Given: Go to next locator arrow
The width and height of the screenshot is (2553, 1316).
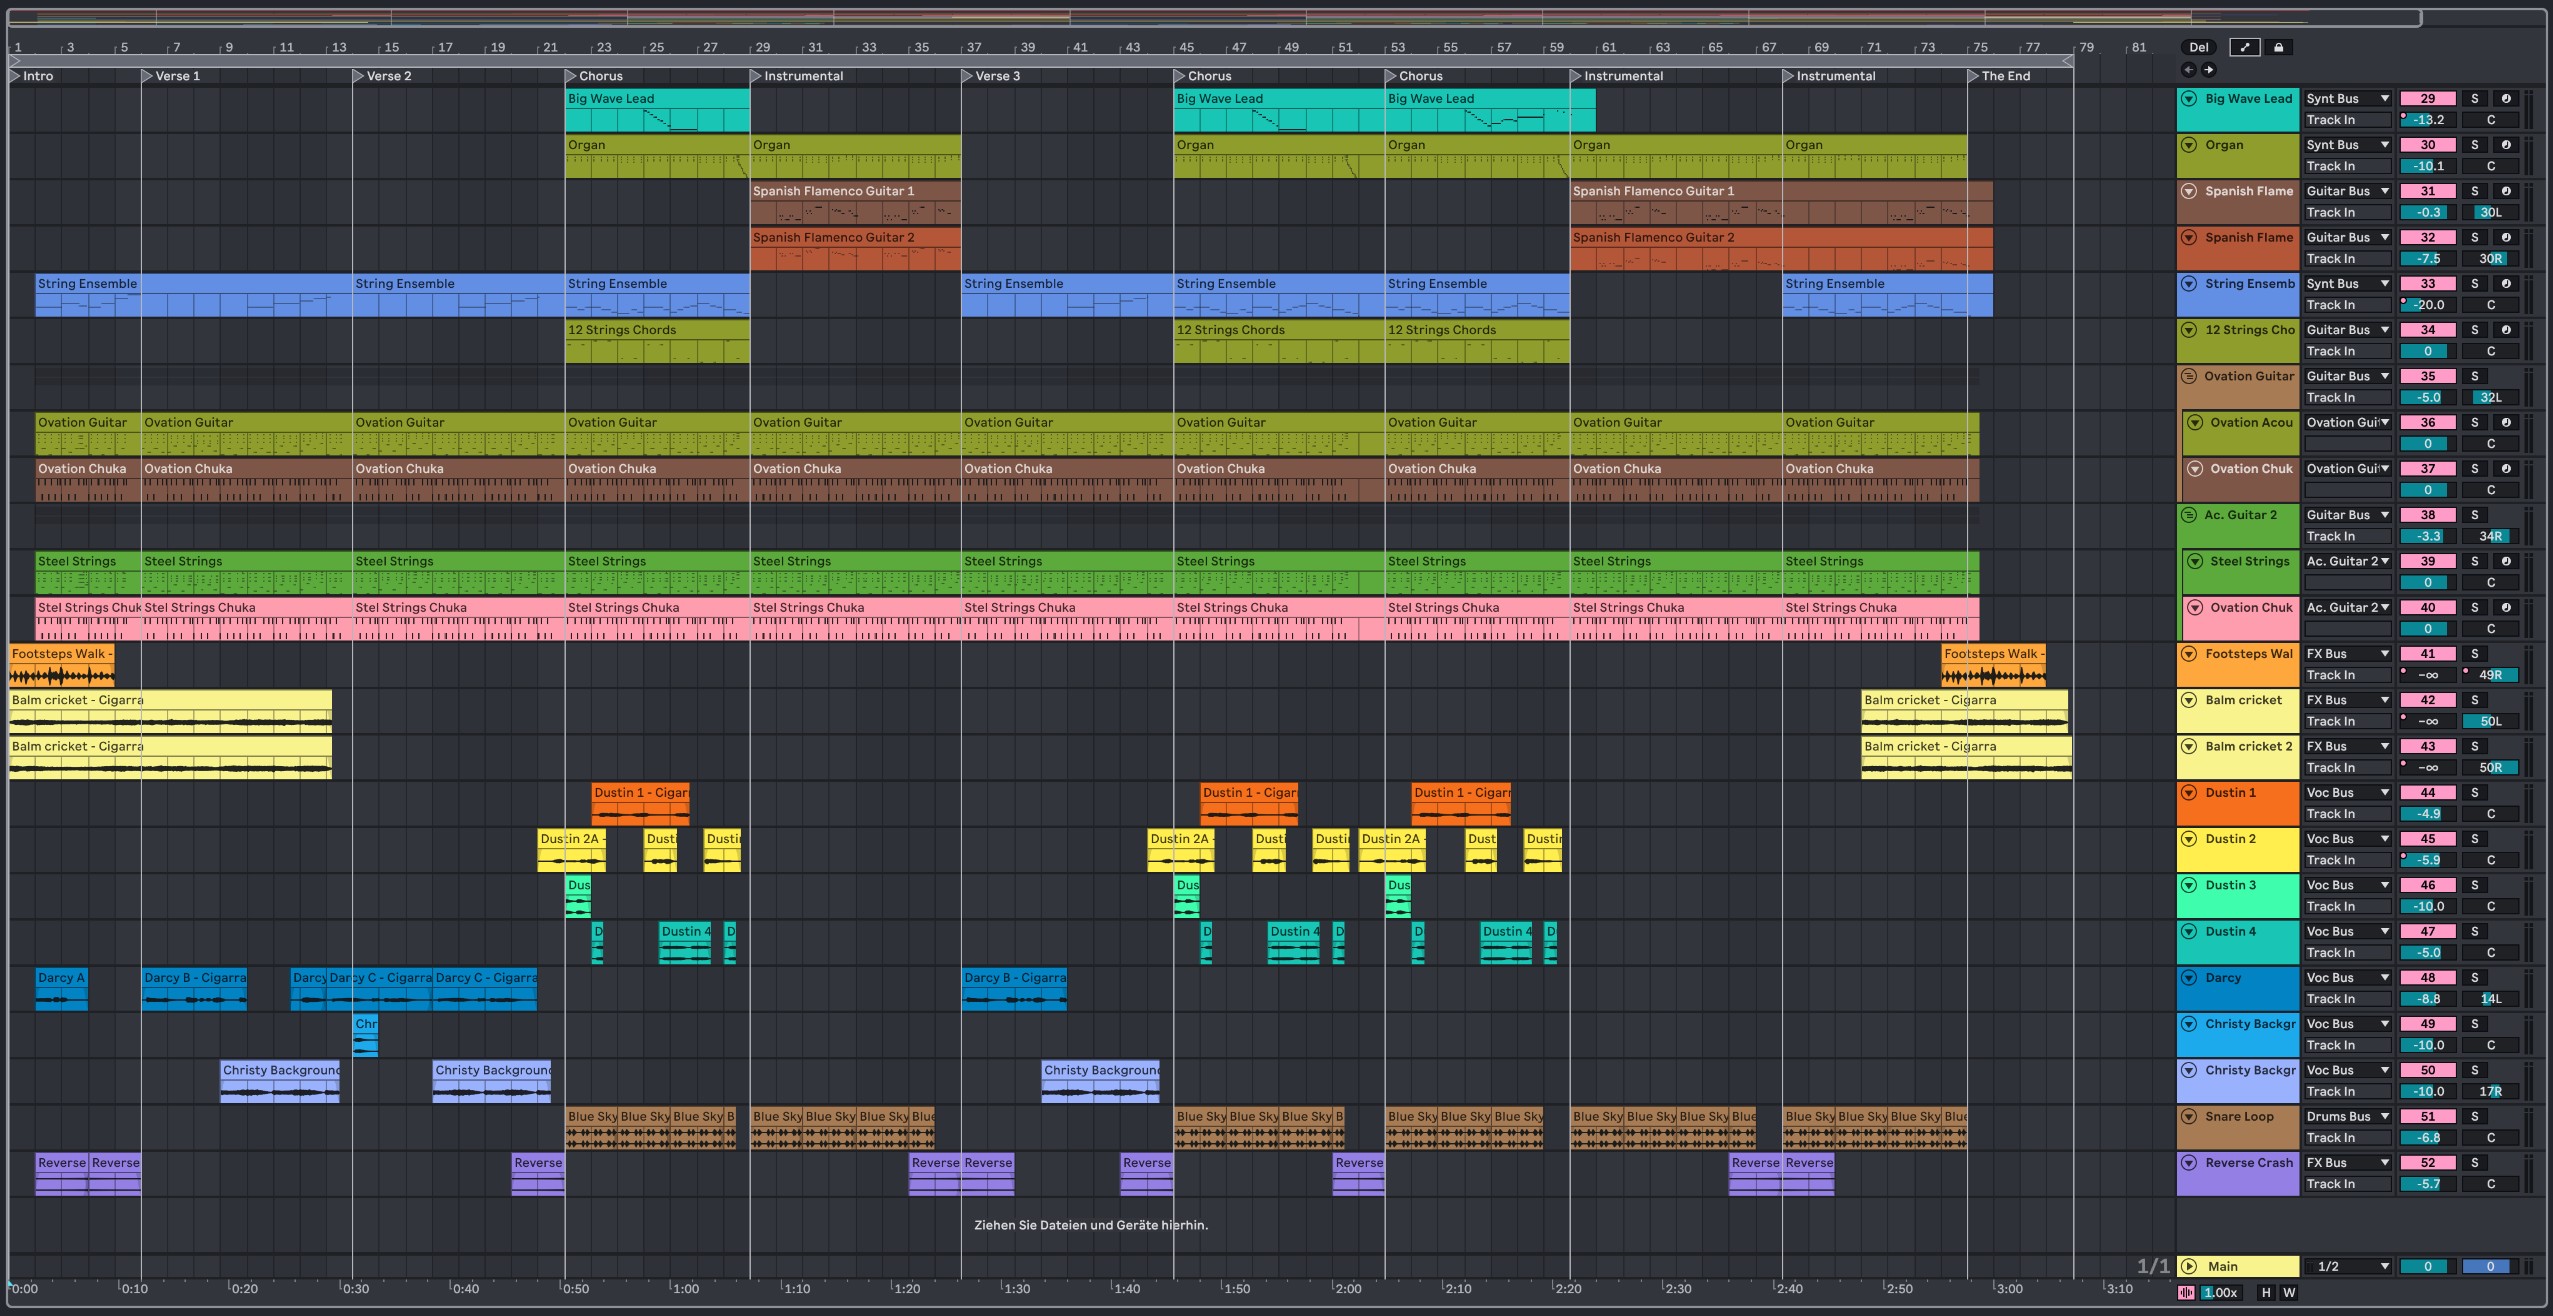Looking at the screenshot, I should tap(2209, 70).
